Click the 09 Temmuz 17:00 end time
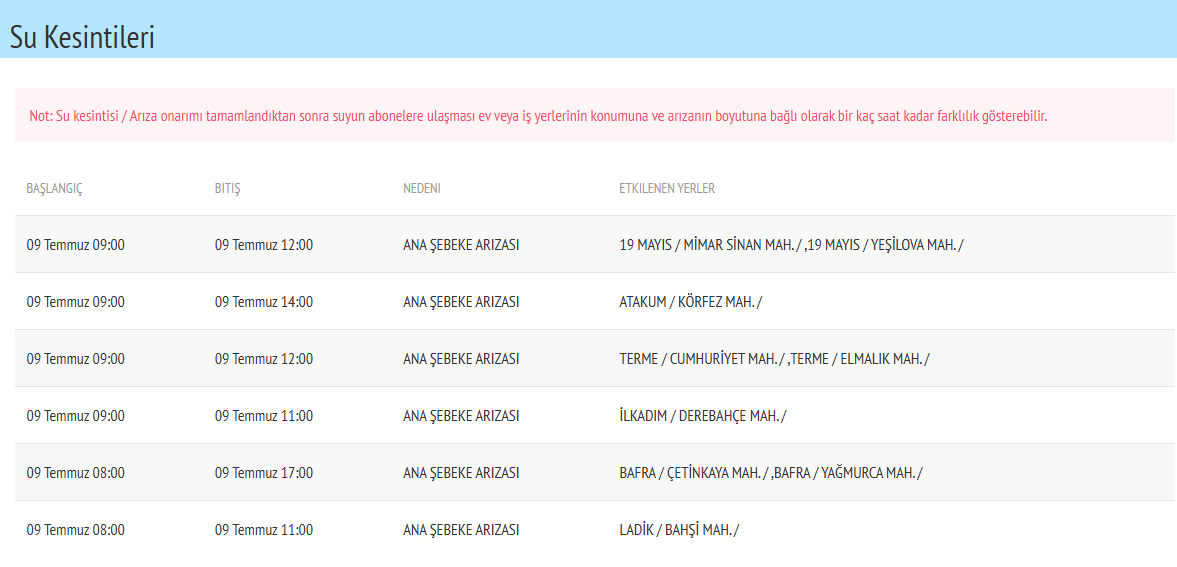Screen dimensions: 1177x567 click(263, 473)
